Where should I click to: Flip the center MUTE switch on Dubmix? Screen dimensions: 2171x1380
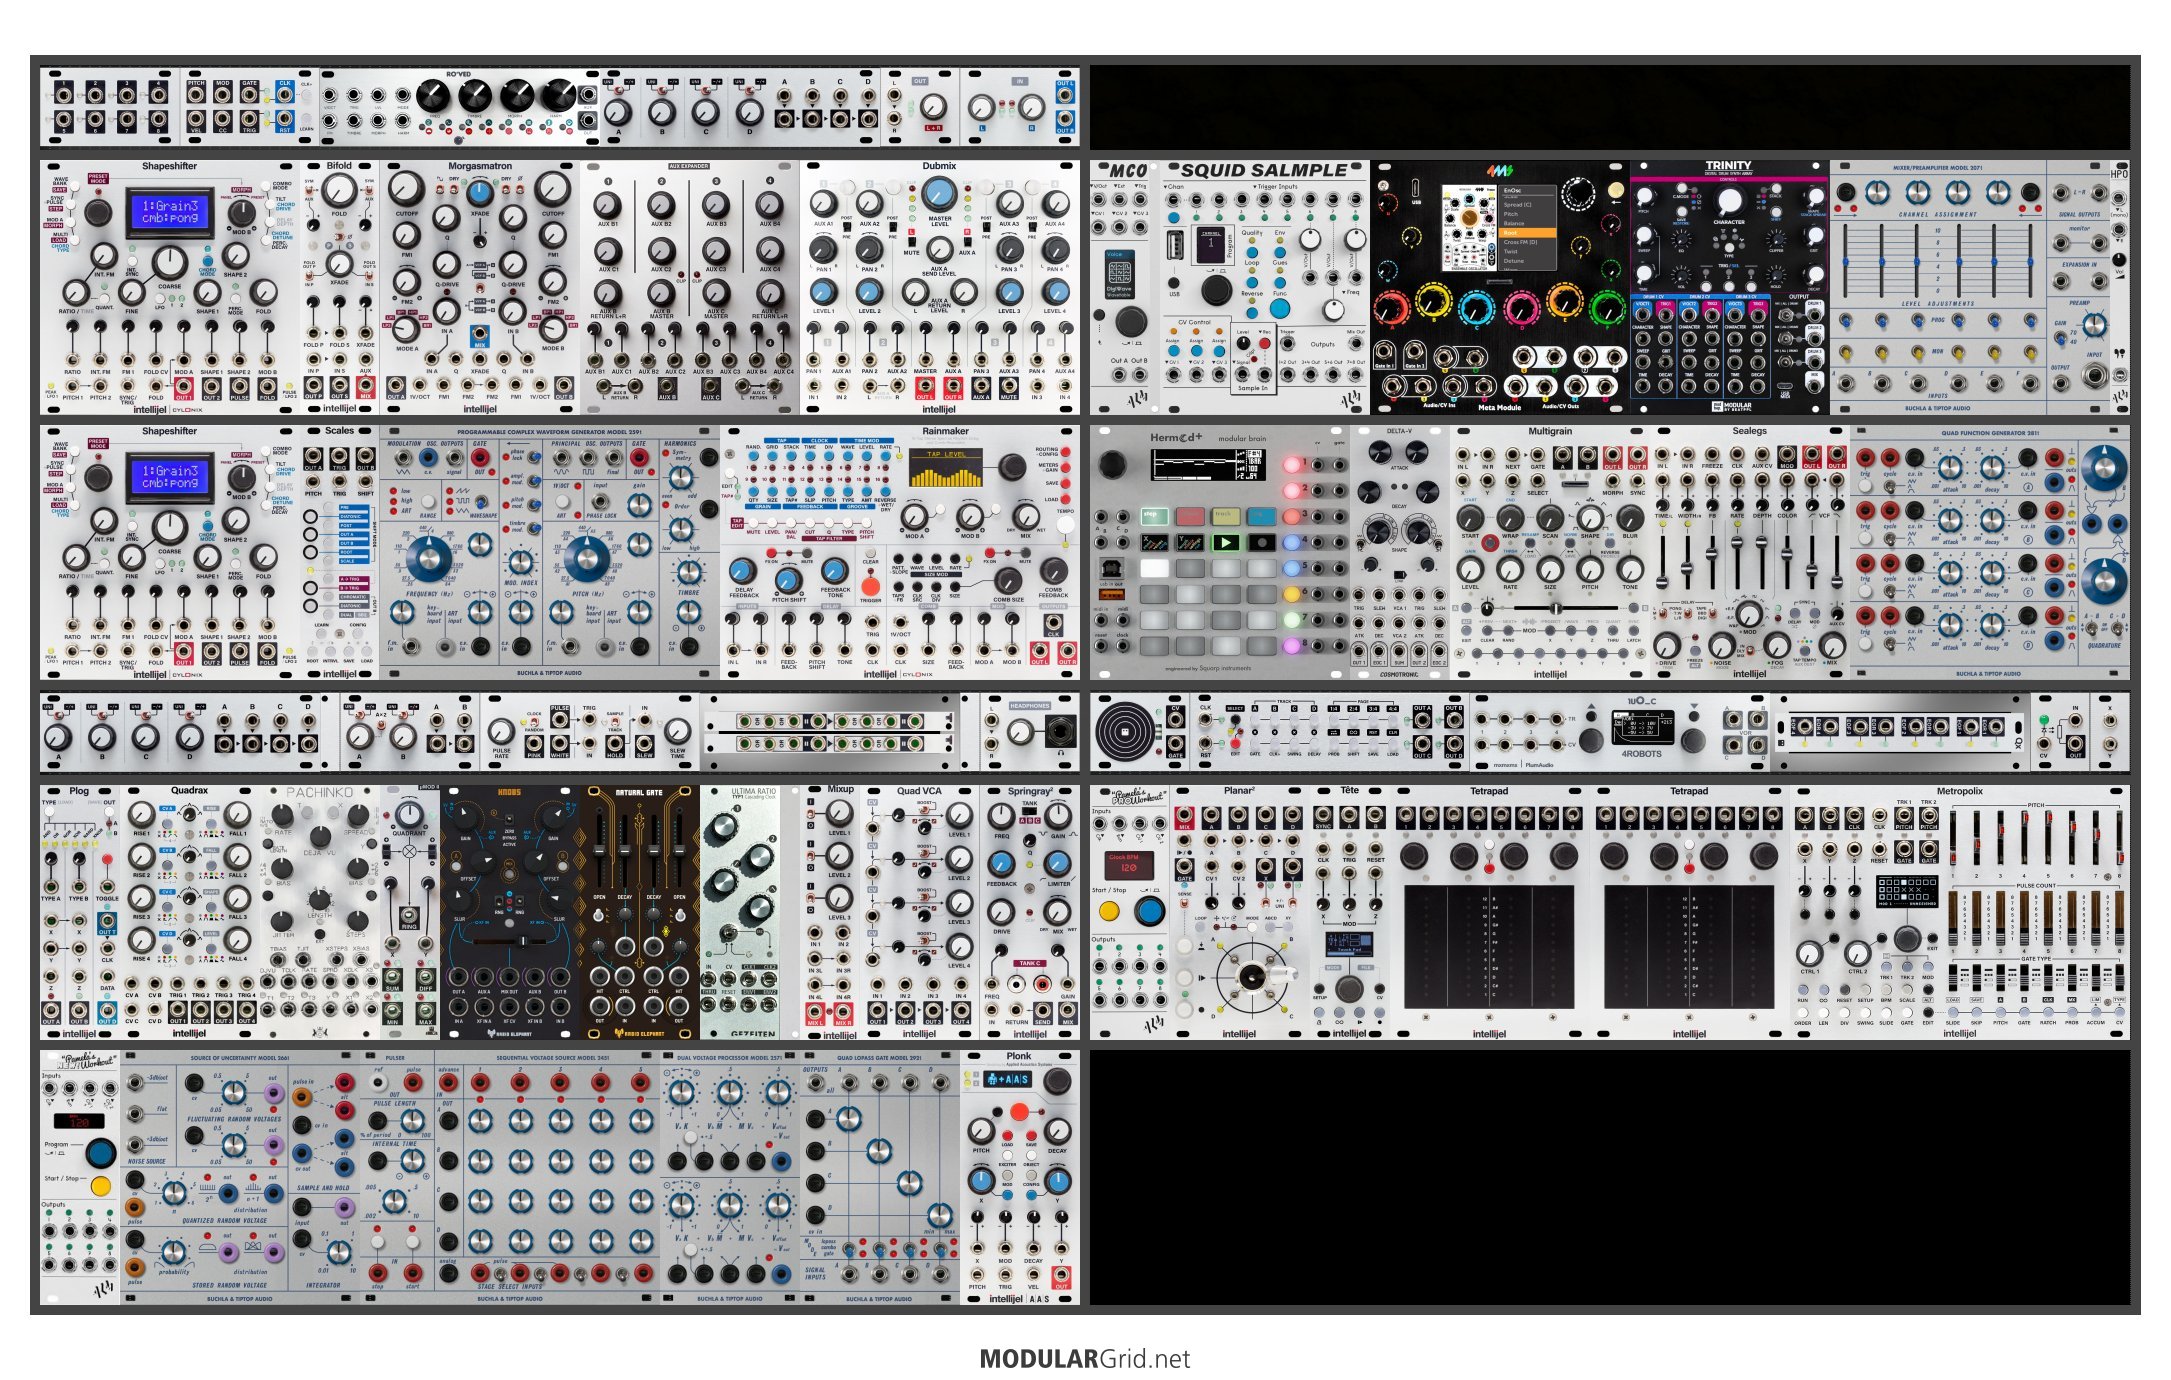coord(912,240)
